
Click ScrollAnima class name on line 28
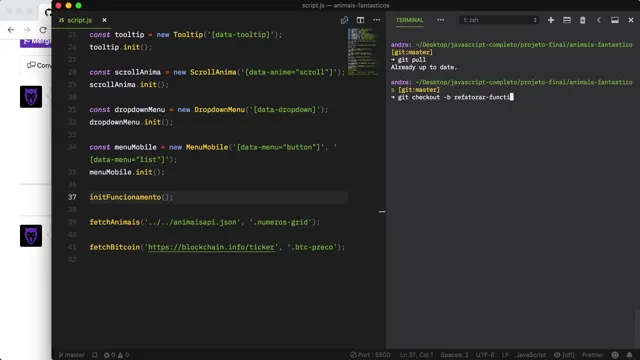[x=213, y=72]
